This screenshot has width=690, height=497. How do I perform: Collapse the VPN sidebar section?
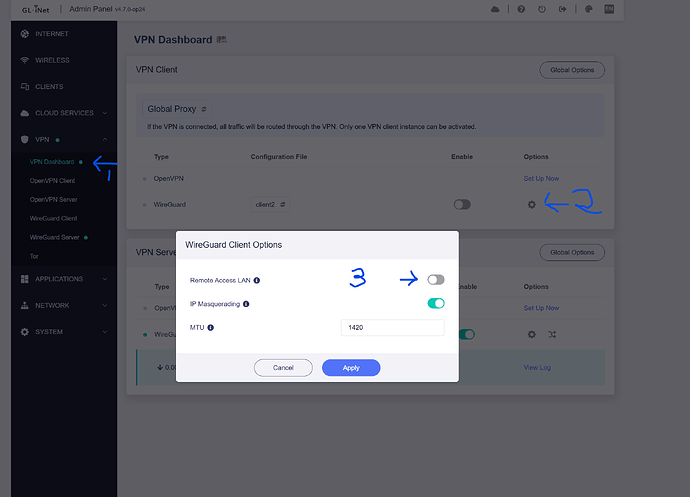point(106,139)
